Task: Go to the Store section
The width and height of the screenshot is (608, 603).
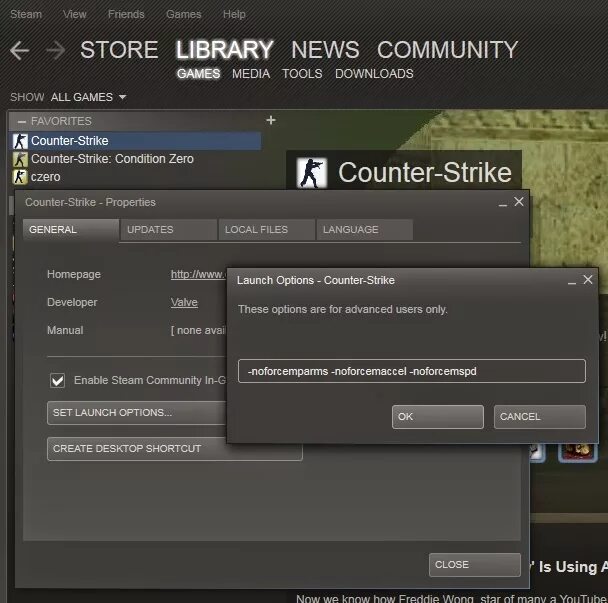Action: click(119, 50)
